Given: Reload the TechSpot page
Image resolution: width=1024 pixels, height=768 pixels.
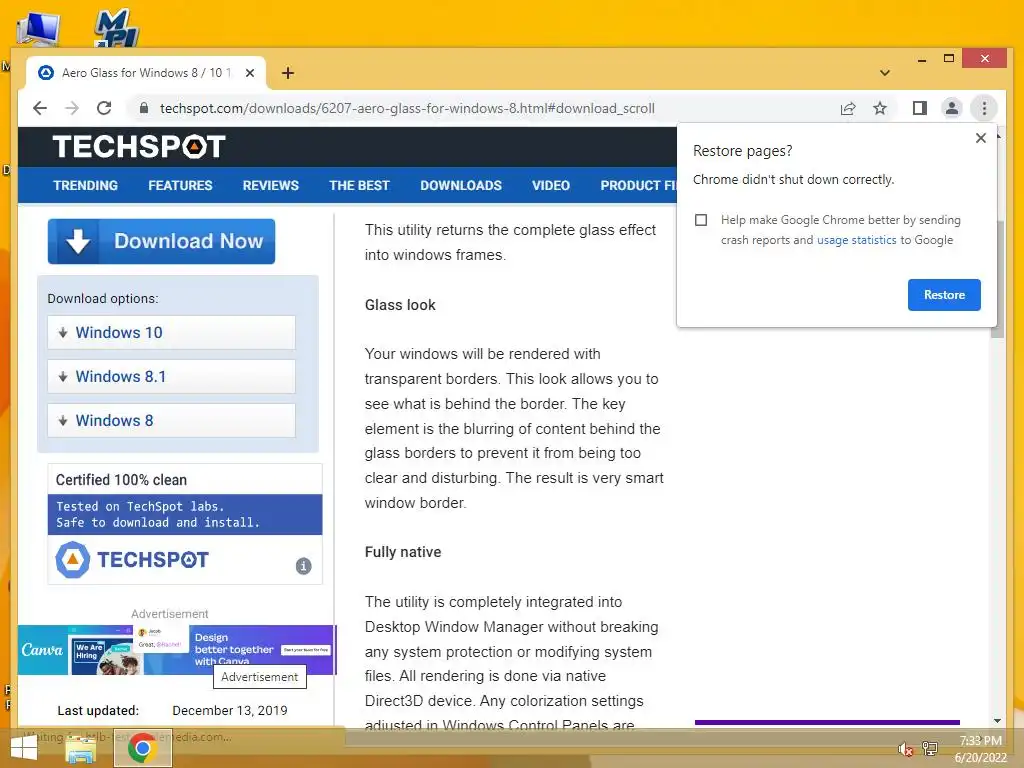Looking at the screenshot, I should (x=104, y=108).
